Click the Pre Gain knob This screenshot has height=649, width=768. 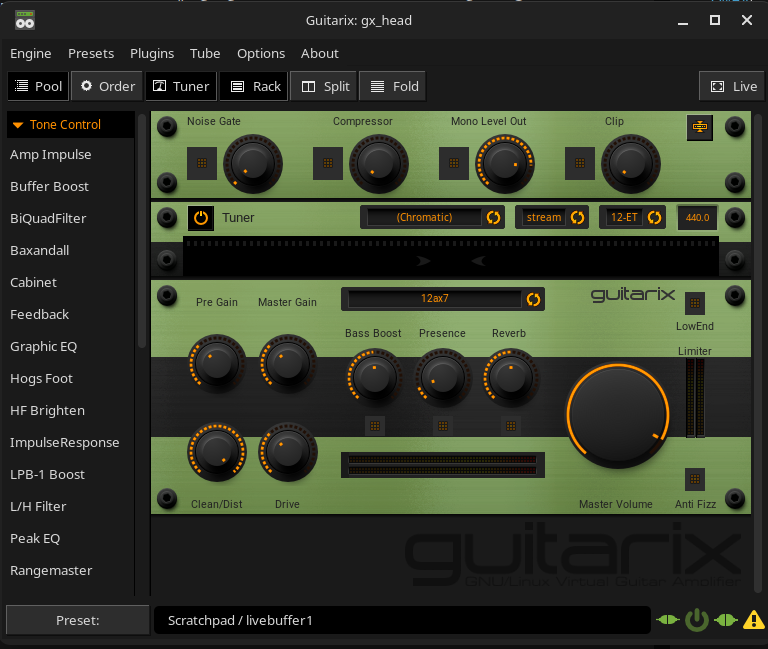217,363
